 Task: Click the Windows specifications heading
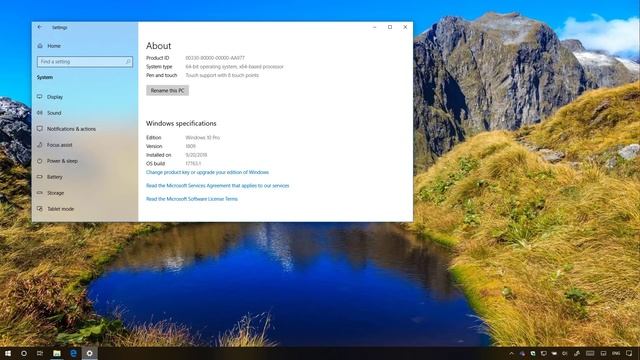181,123
